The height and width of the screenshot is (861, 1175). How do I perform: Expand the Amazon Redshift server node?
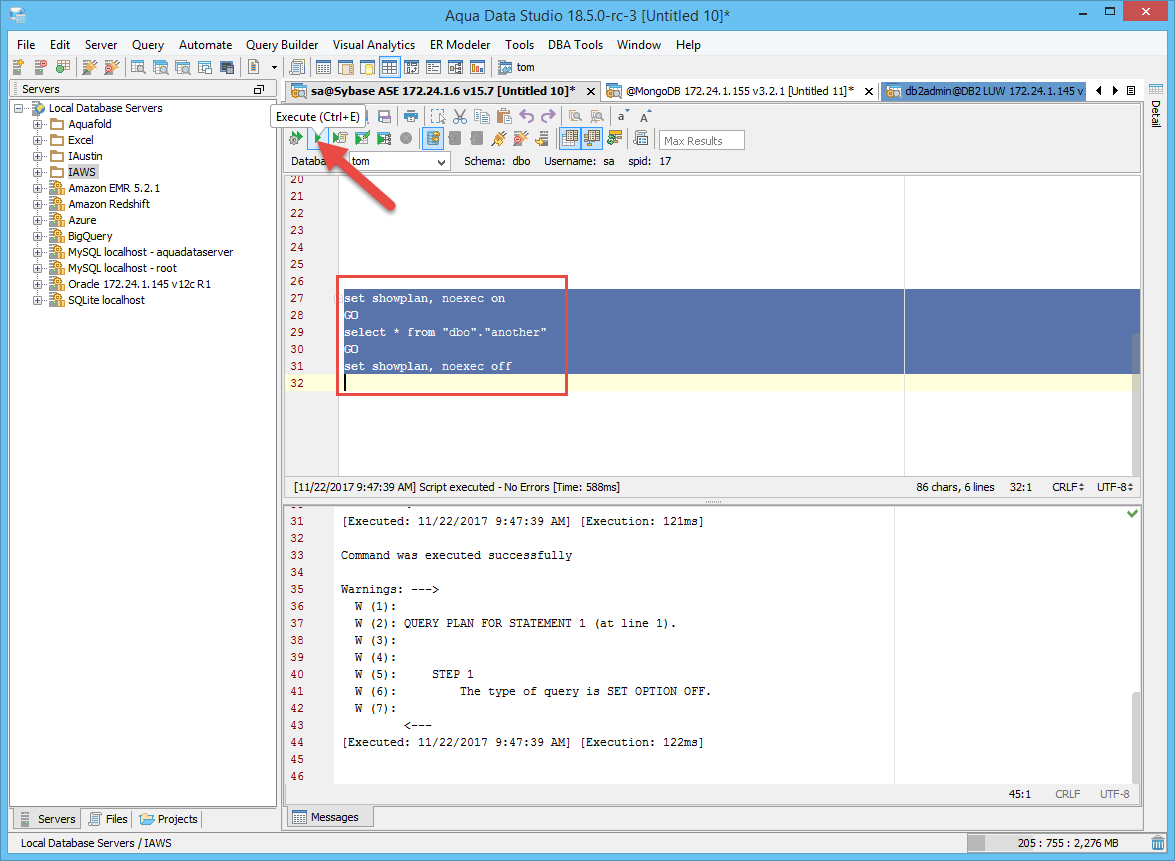click(37, 204)
